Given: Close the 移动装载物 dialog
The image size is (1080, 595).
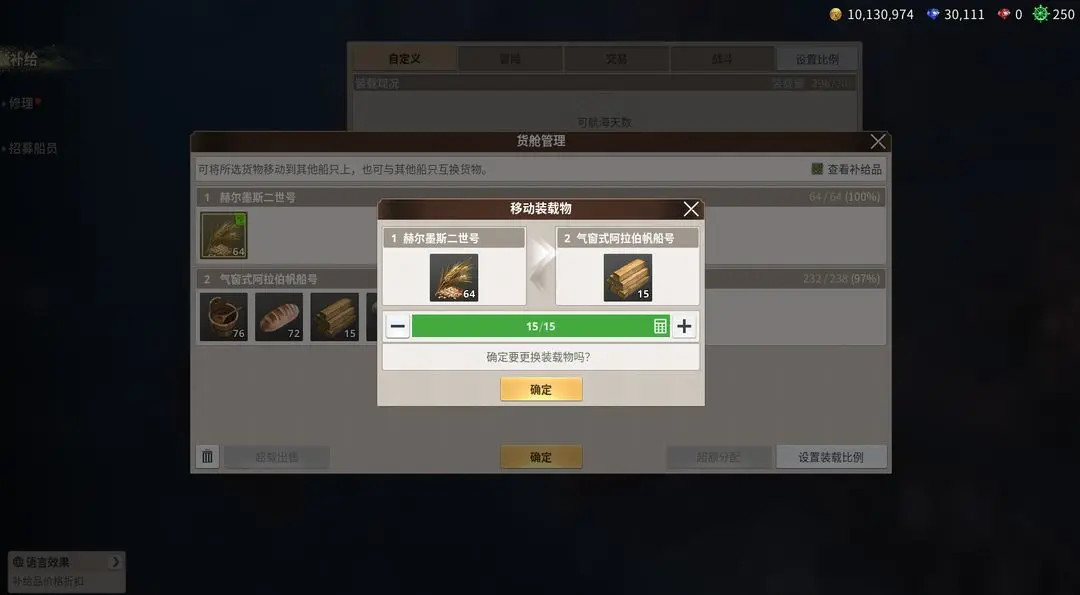Looking at the screenshot, I should [691, 209].
